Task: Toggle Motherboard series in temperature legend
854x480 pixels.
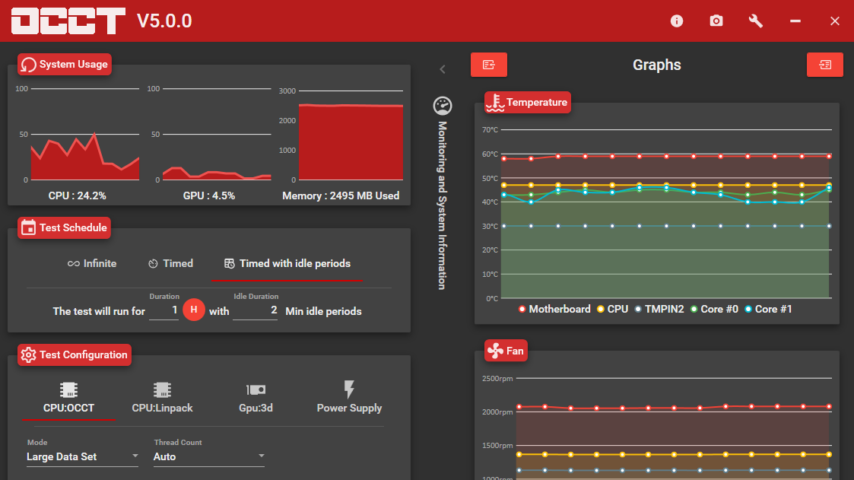Action: coord(554,309)
